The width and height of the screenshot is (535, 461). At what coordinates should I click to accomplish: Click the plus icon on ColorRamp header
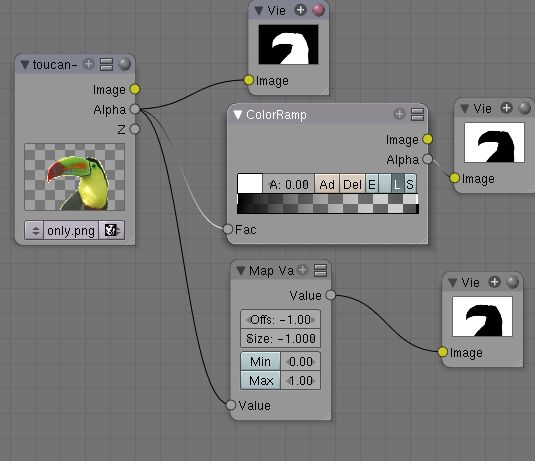(x=399, y=114)
